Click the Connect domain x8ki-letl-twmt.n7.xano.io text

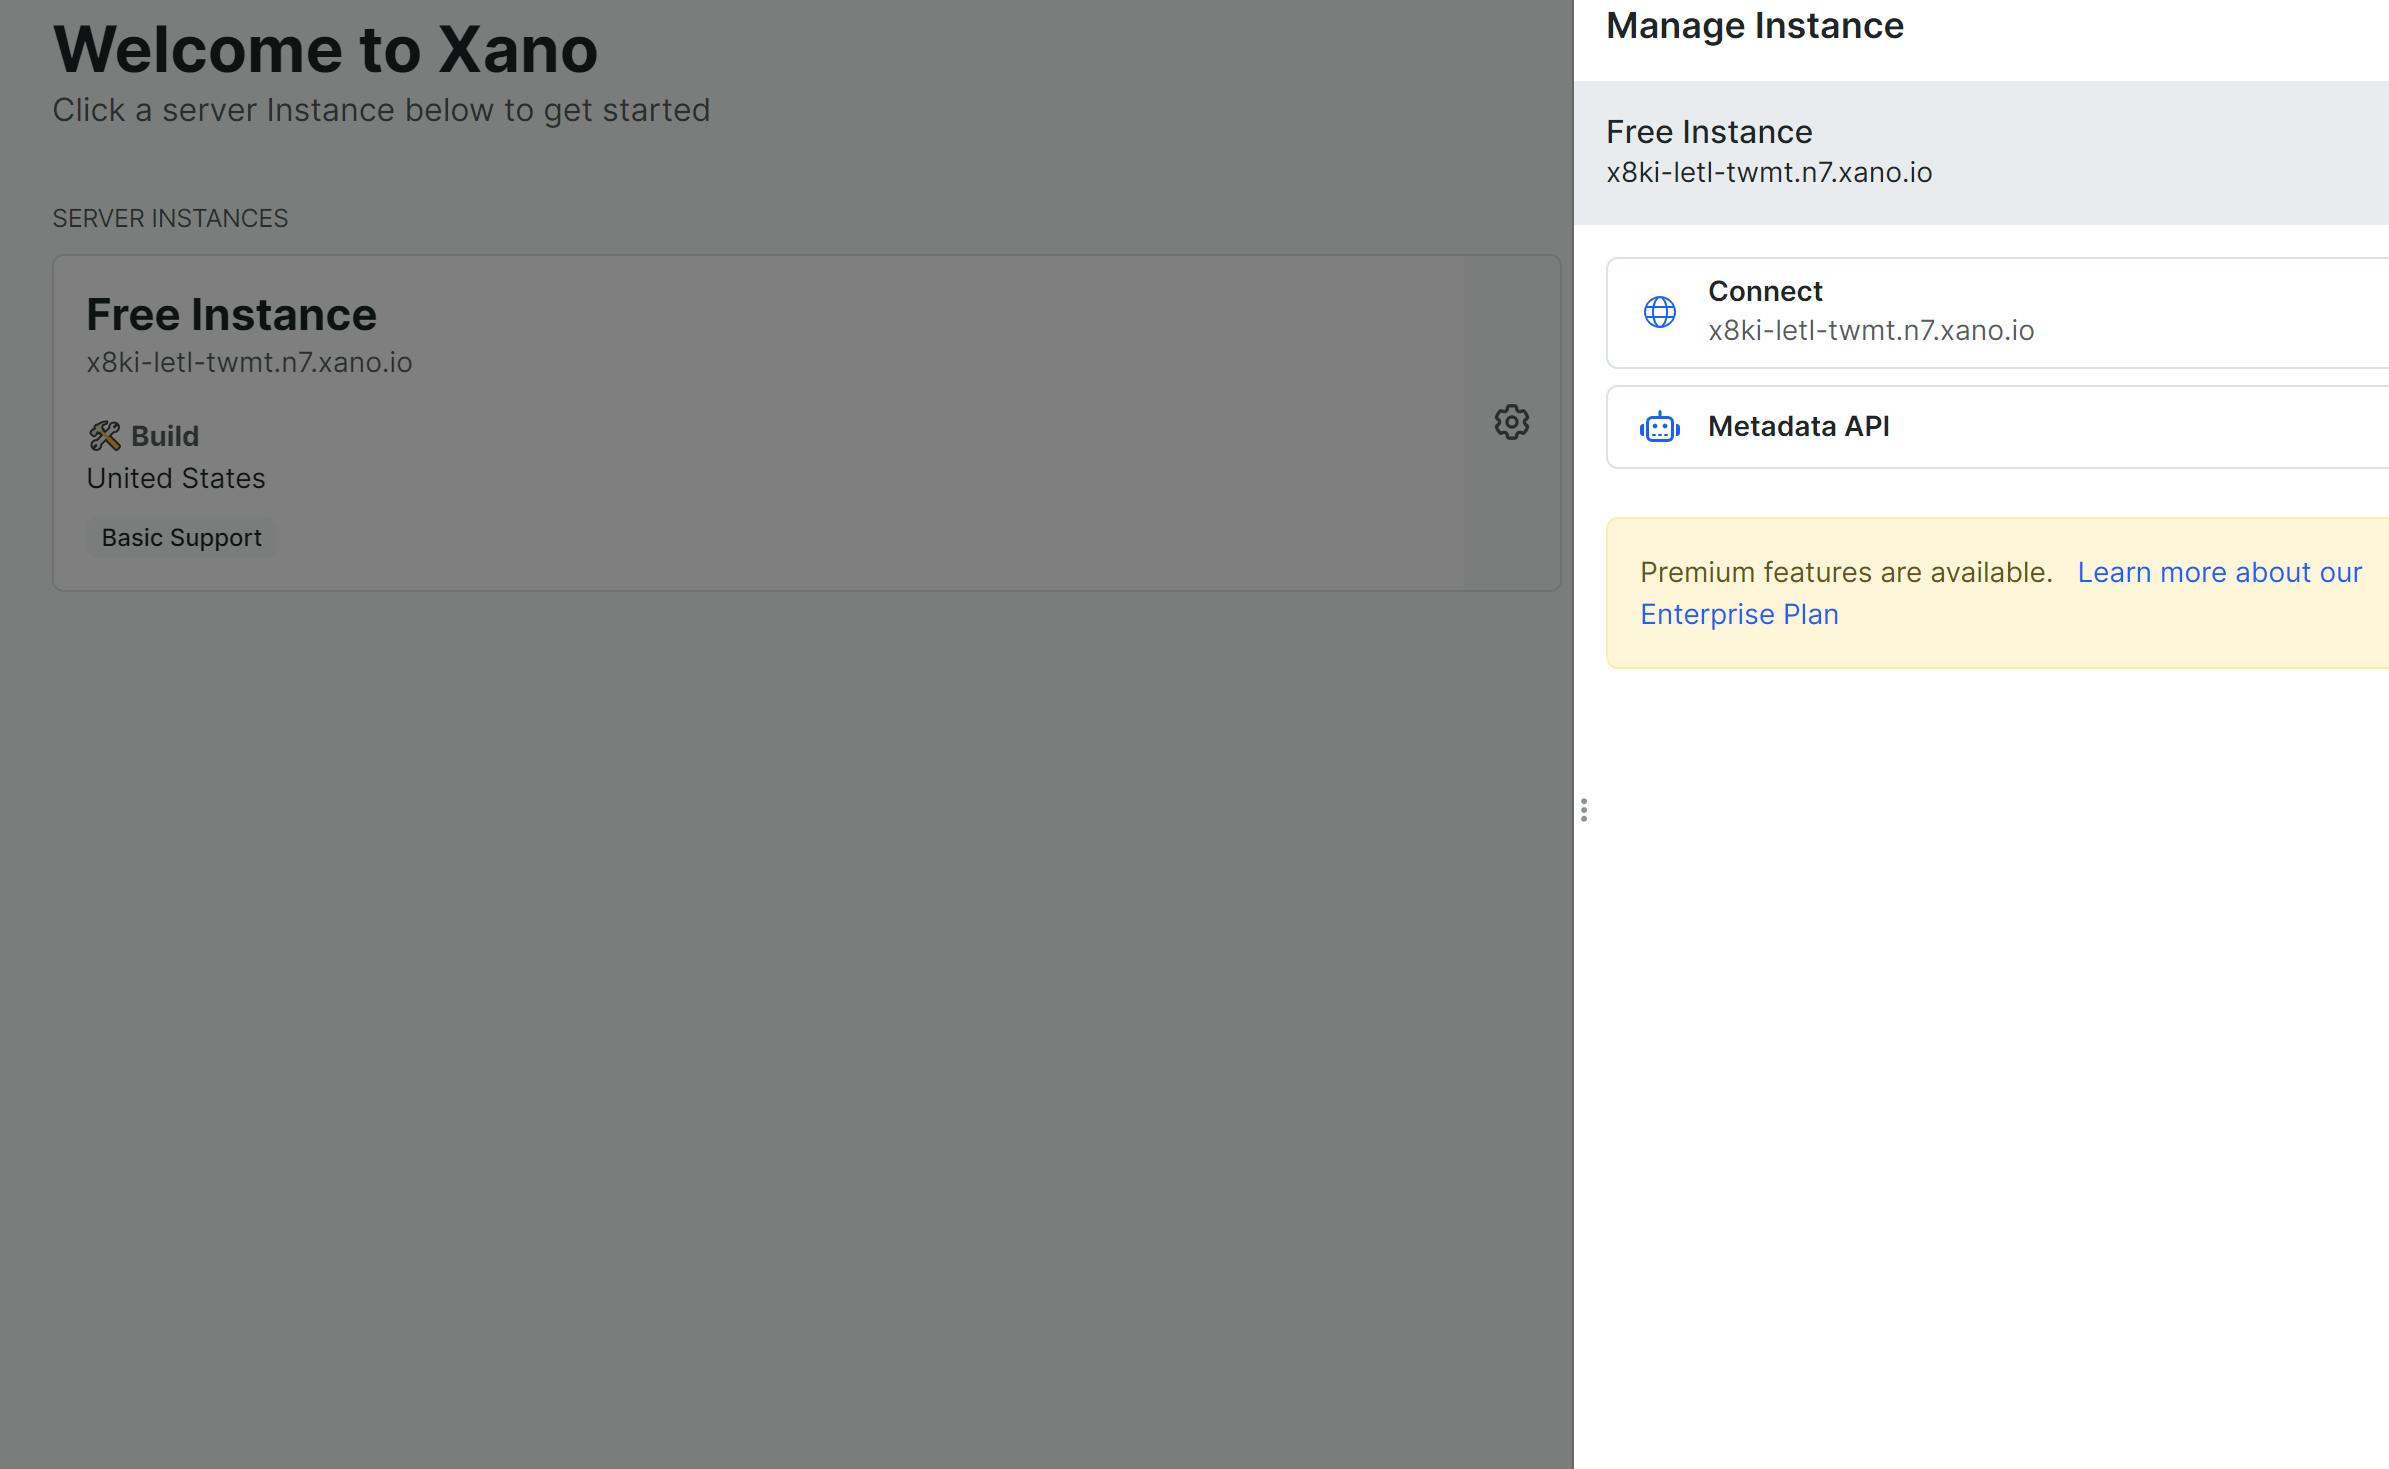[1870, 330]
